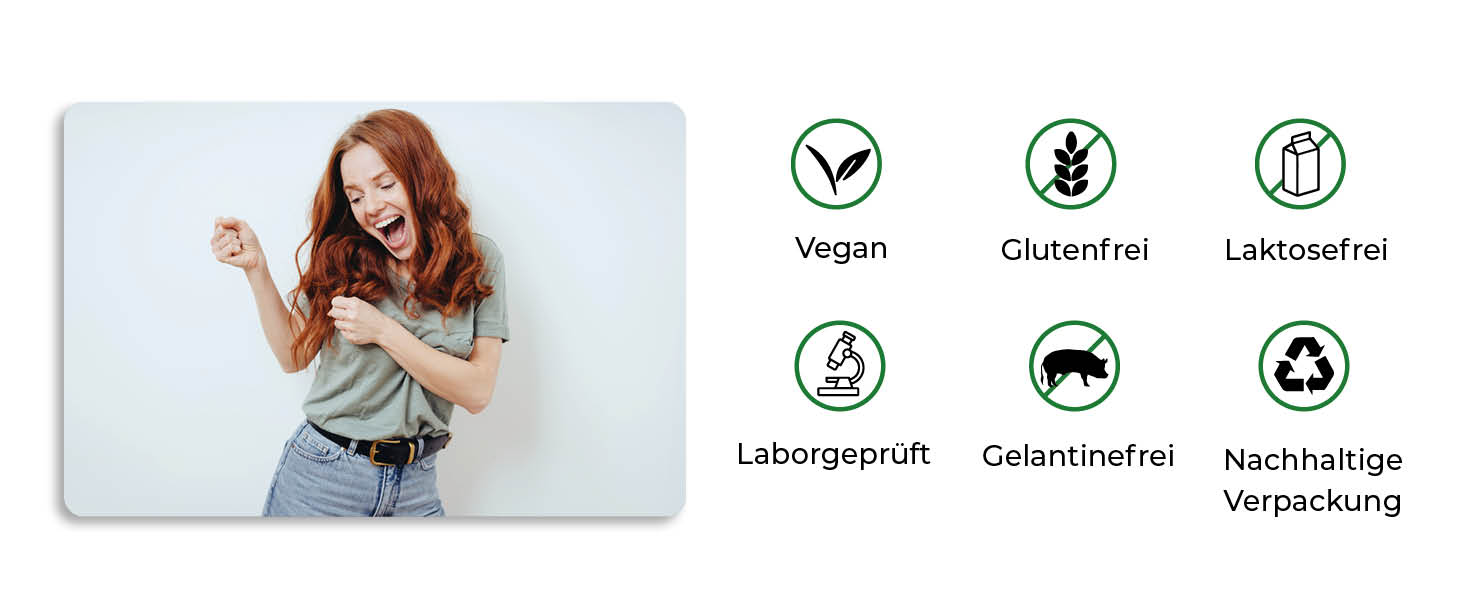Click the Laktosefrei label text

(x=1306, y=250)
